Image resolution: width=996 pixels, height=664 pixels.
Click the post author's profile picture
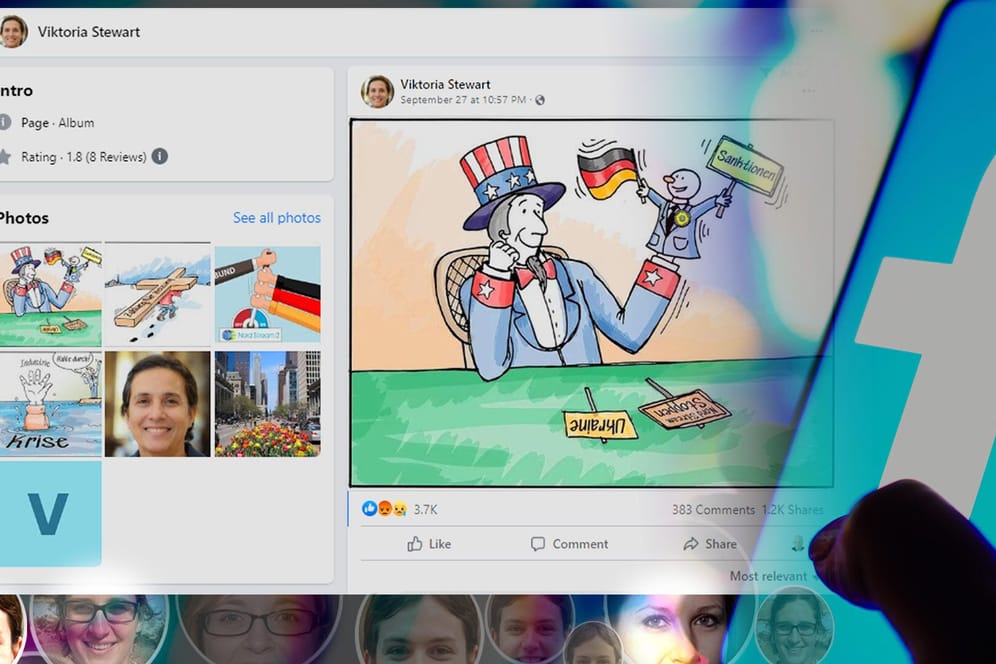click(377, 91)
